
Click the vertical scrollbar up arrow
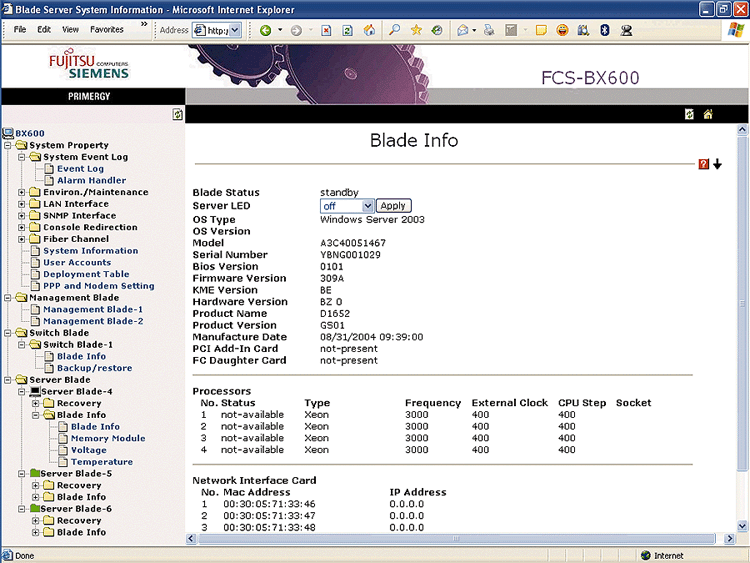click(742, 129)
